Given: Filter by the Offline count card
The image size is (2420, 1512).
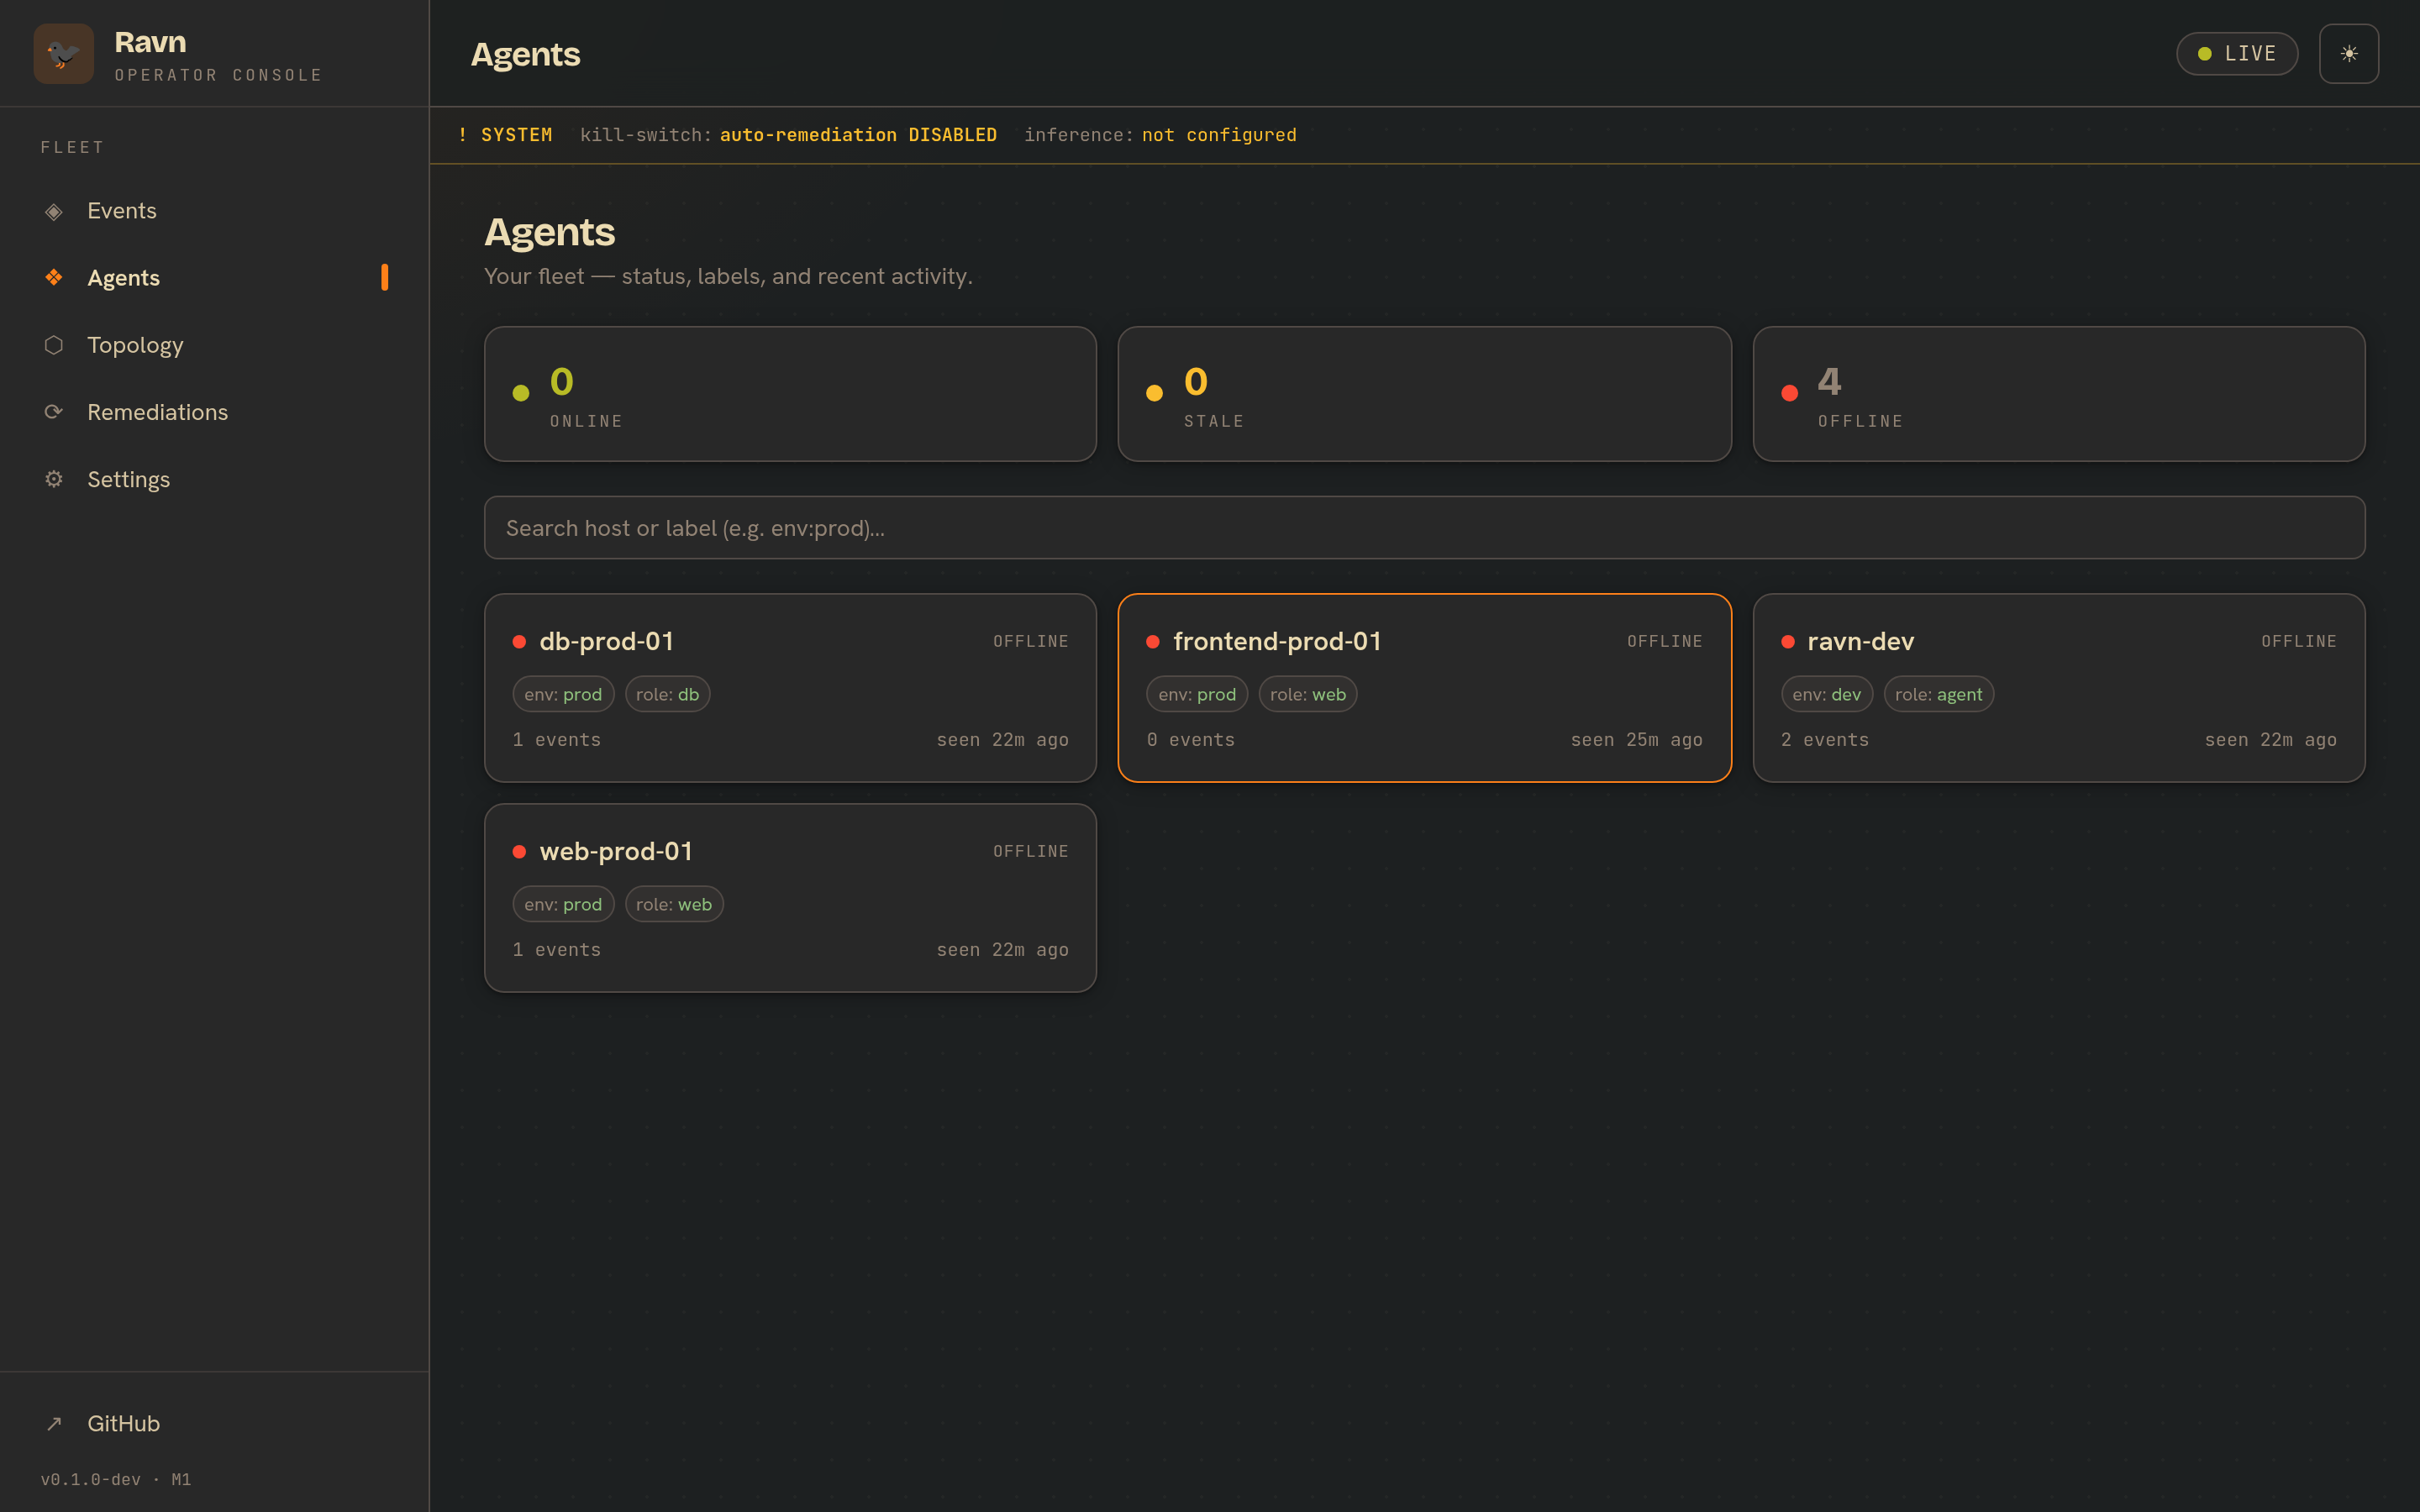Looking at the screenshot, I should click(x=2059, y=394).
